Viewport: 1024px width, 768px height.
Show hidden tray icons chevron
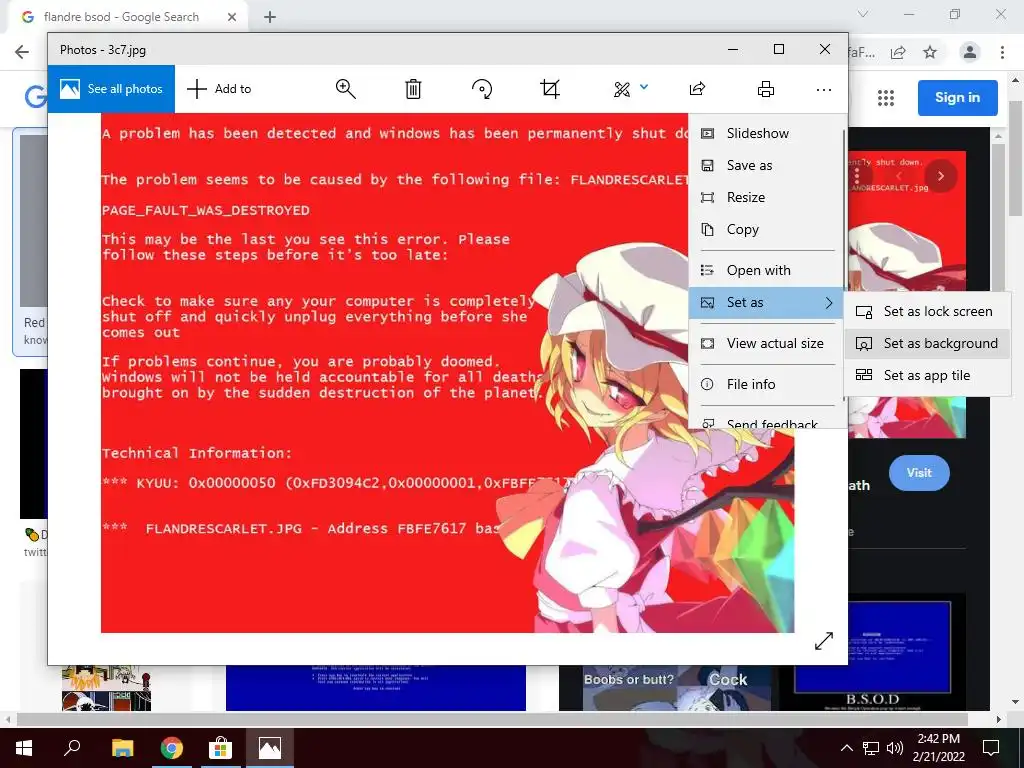point(846,748)
